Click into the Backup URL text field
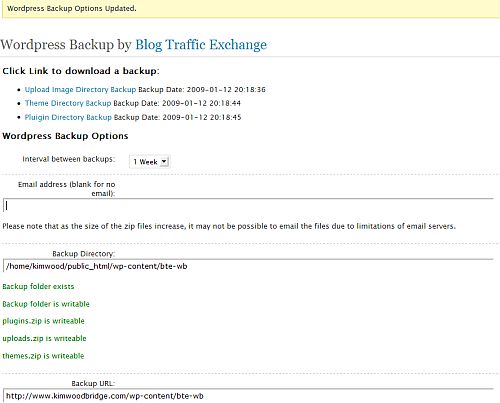Screen dimensions: 500x403 248,396
